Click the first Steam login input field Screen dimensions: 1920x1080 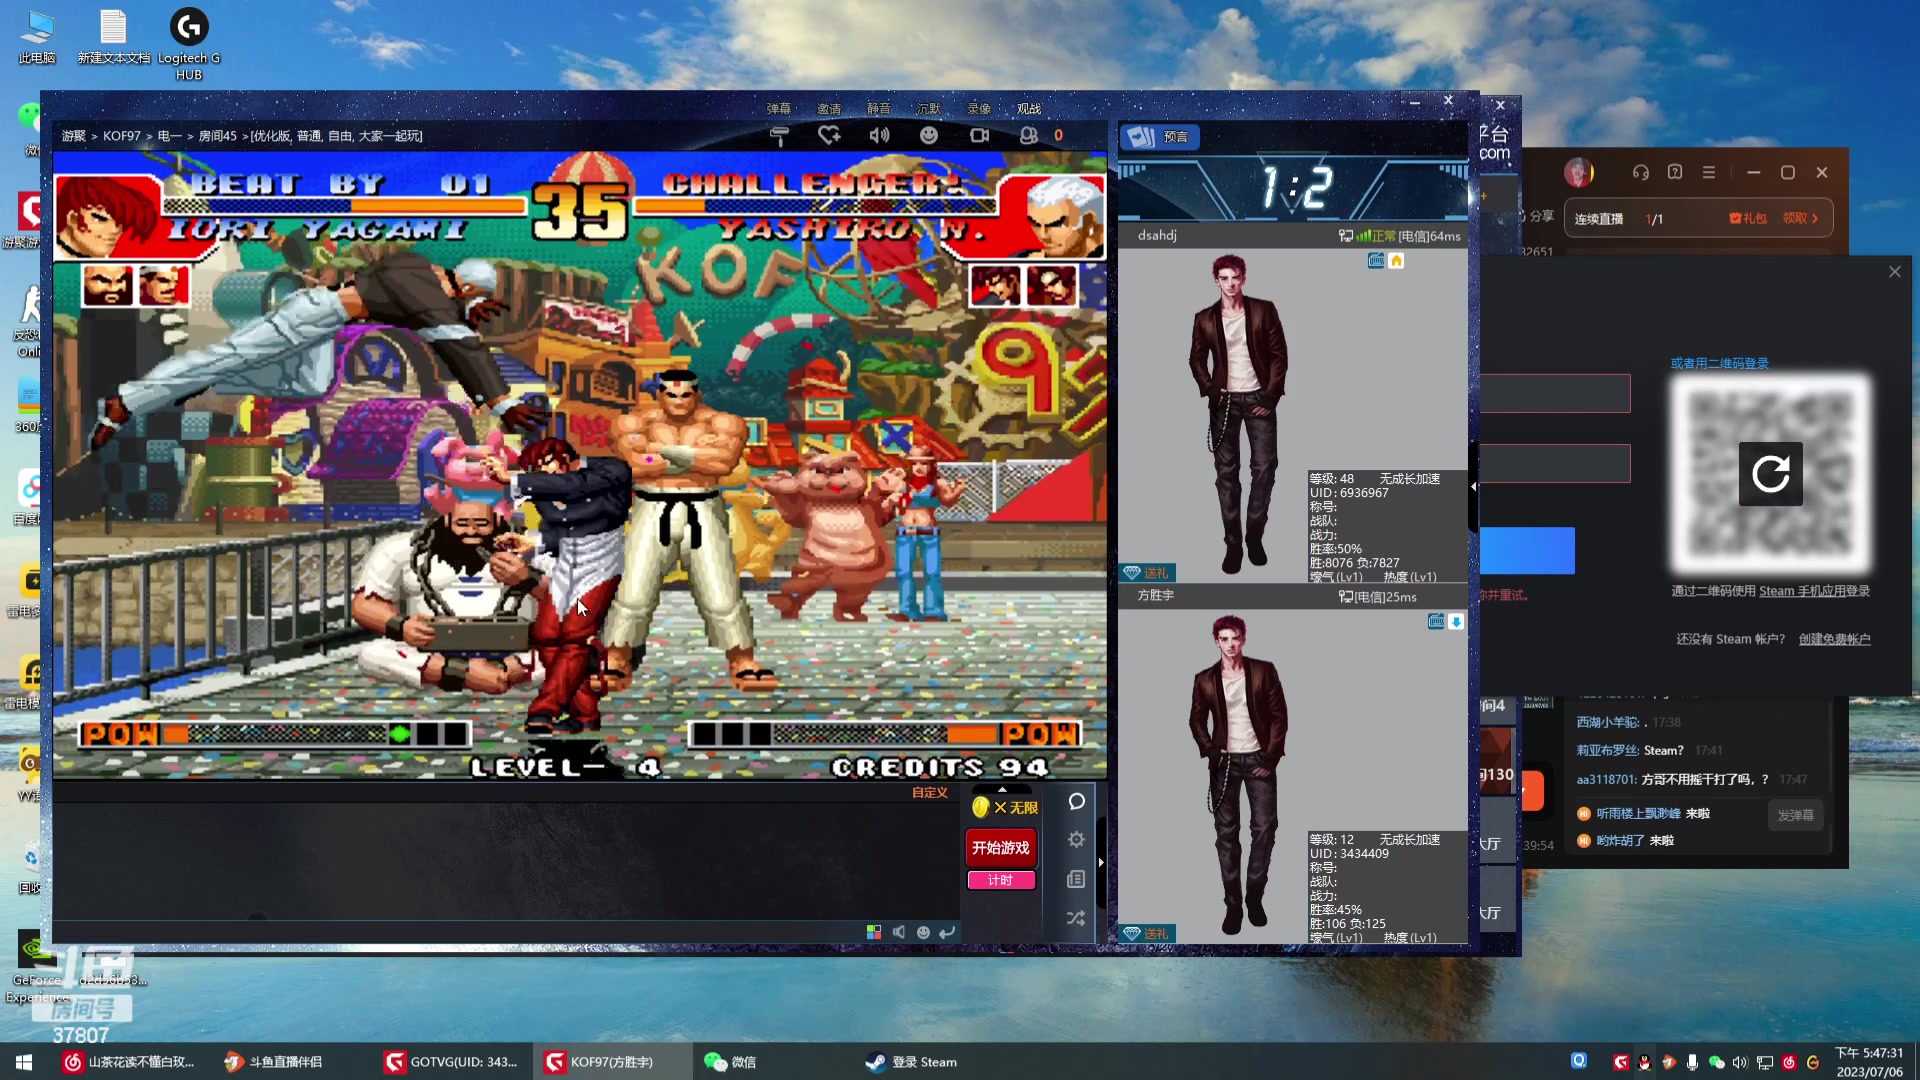click(x=1555, y=394)
